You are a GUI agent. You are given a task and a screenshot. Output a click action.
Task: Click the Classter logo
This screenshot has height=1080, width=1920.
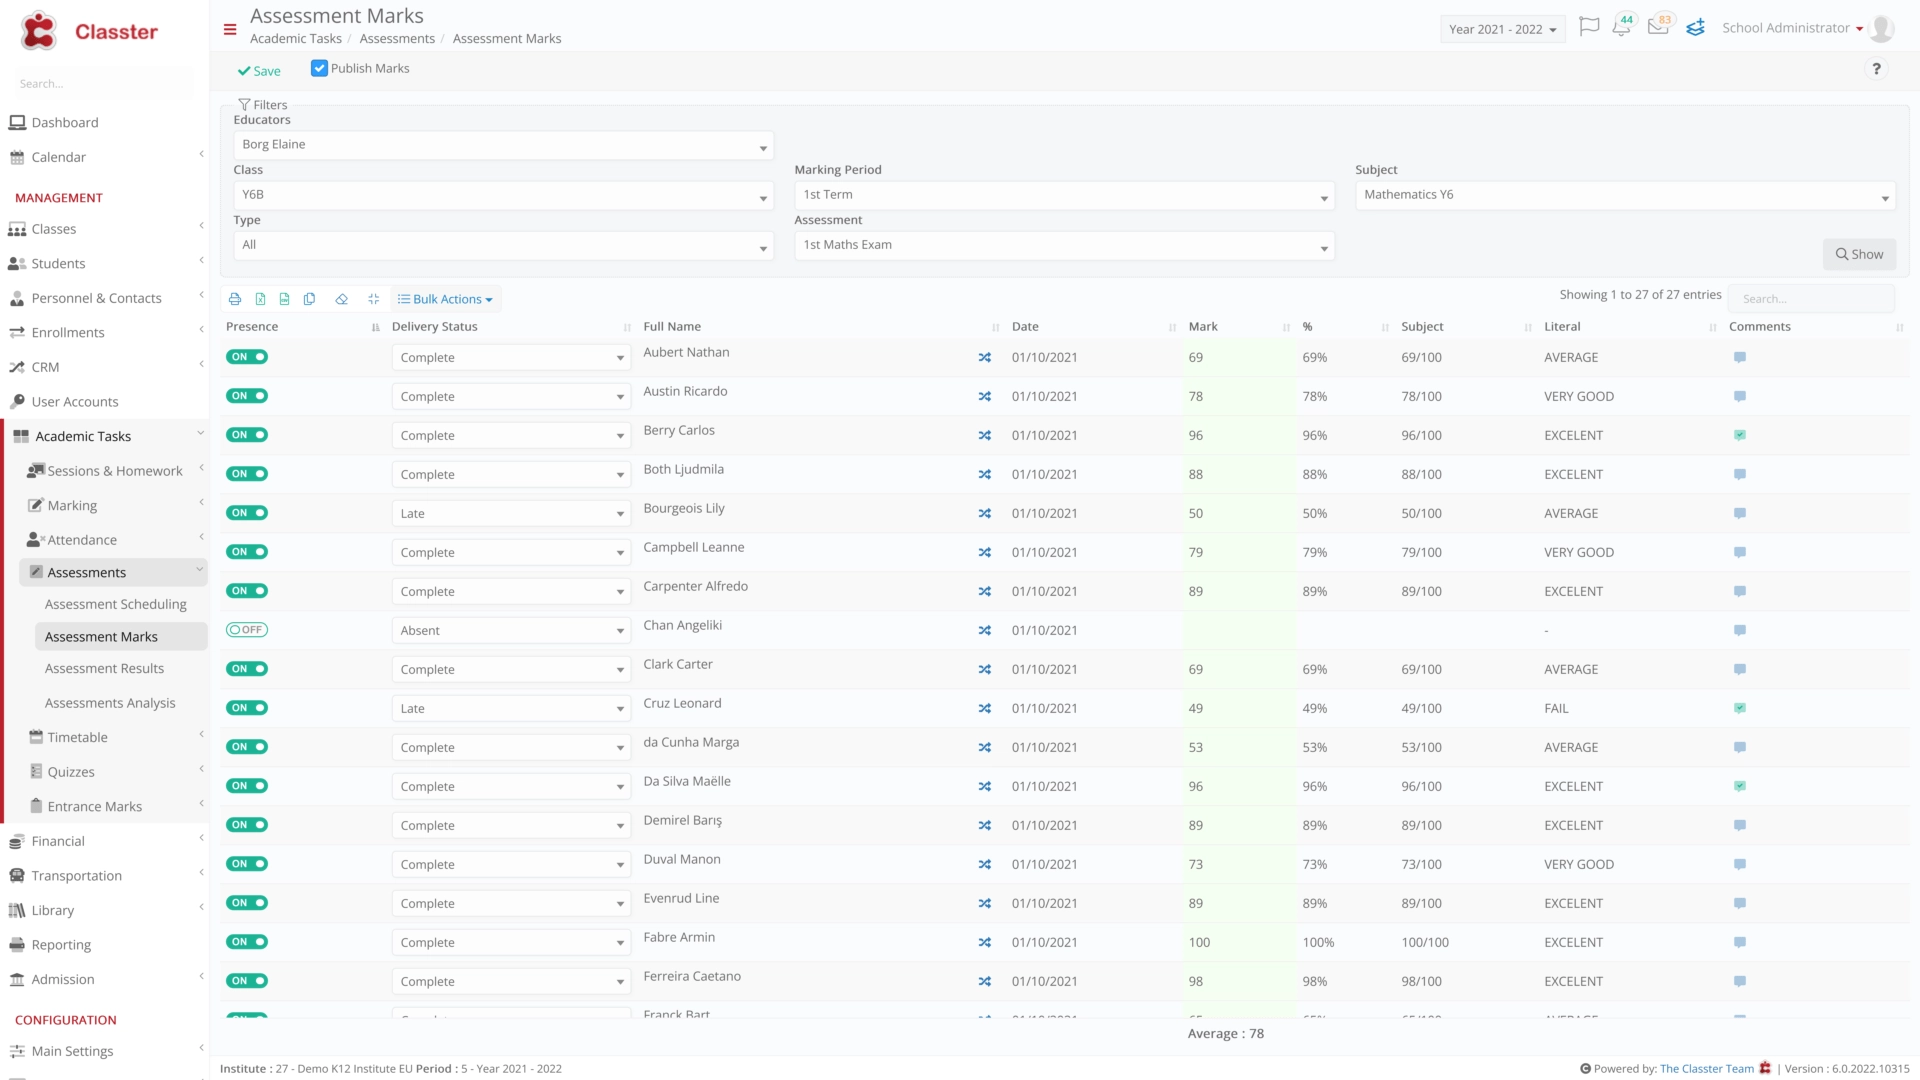click(x=89, y=31)
